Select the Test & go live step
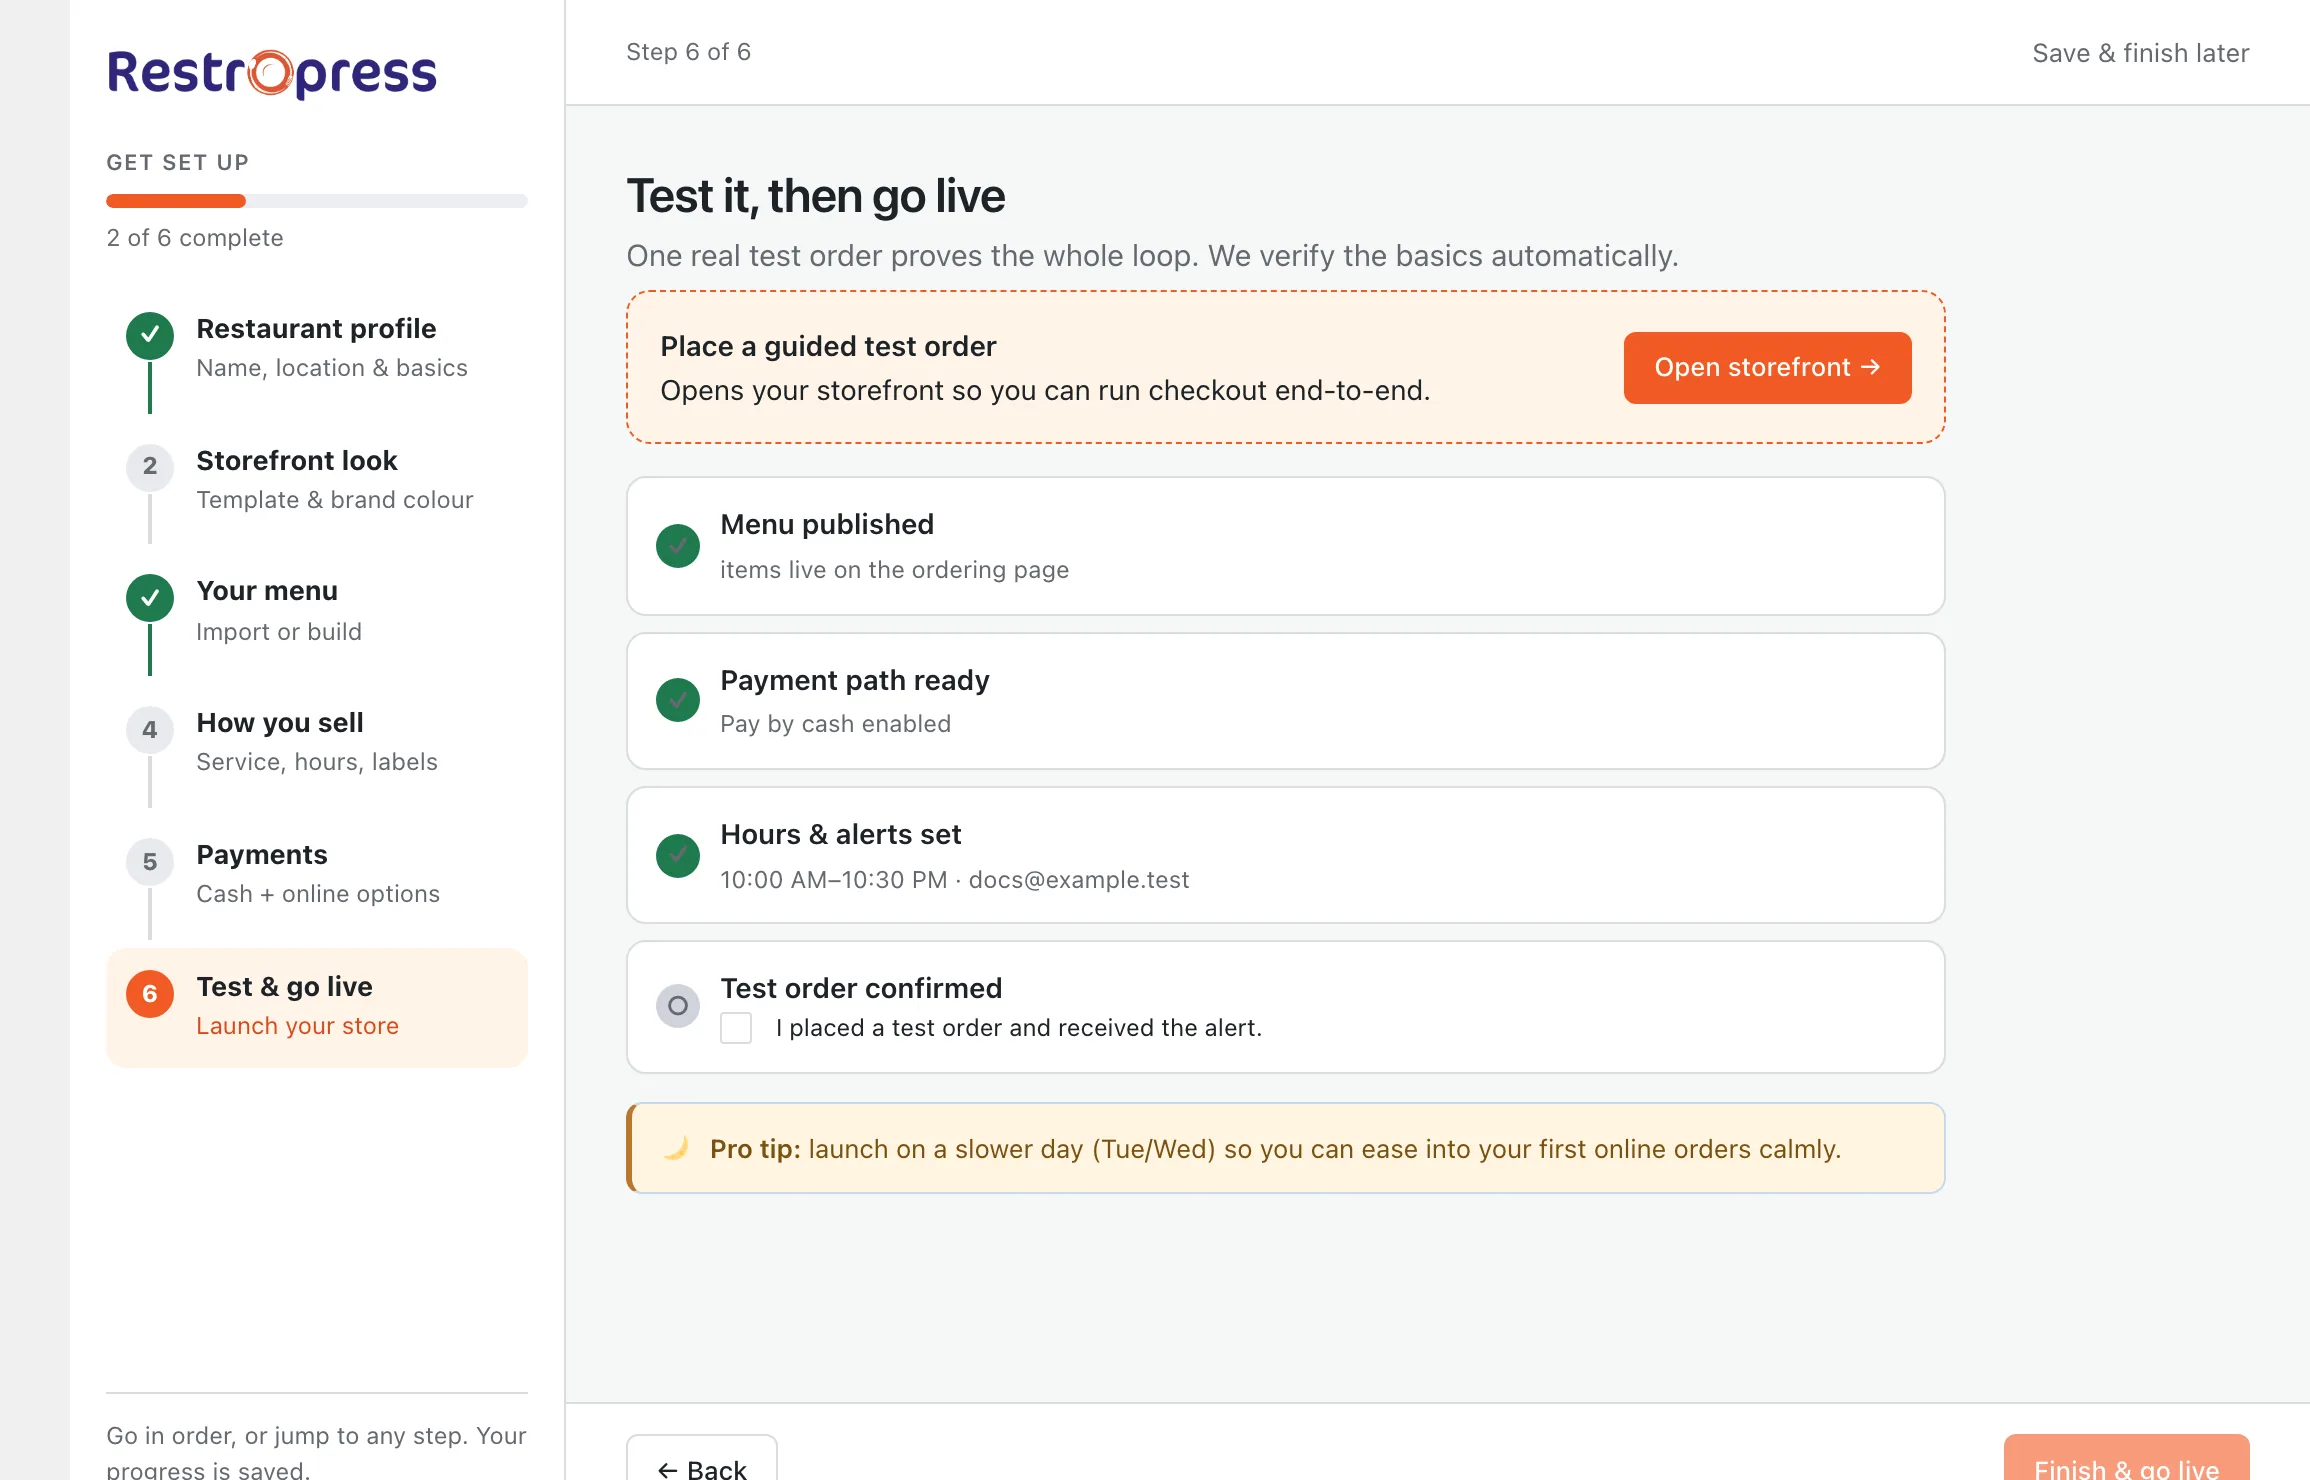2310x1480 pixels. (317, 1008)
